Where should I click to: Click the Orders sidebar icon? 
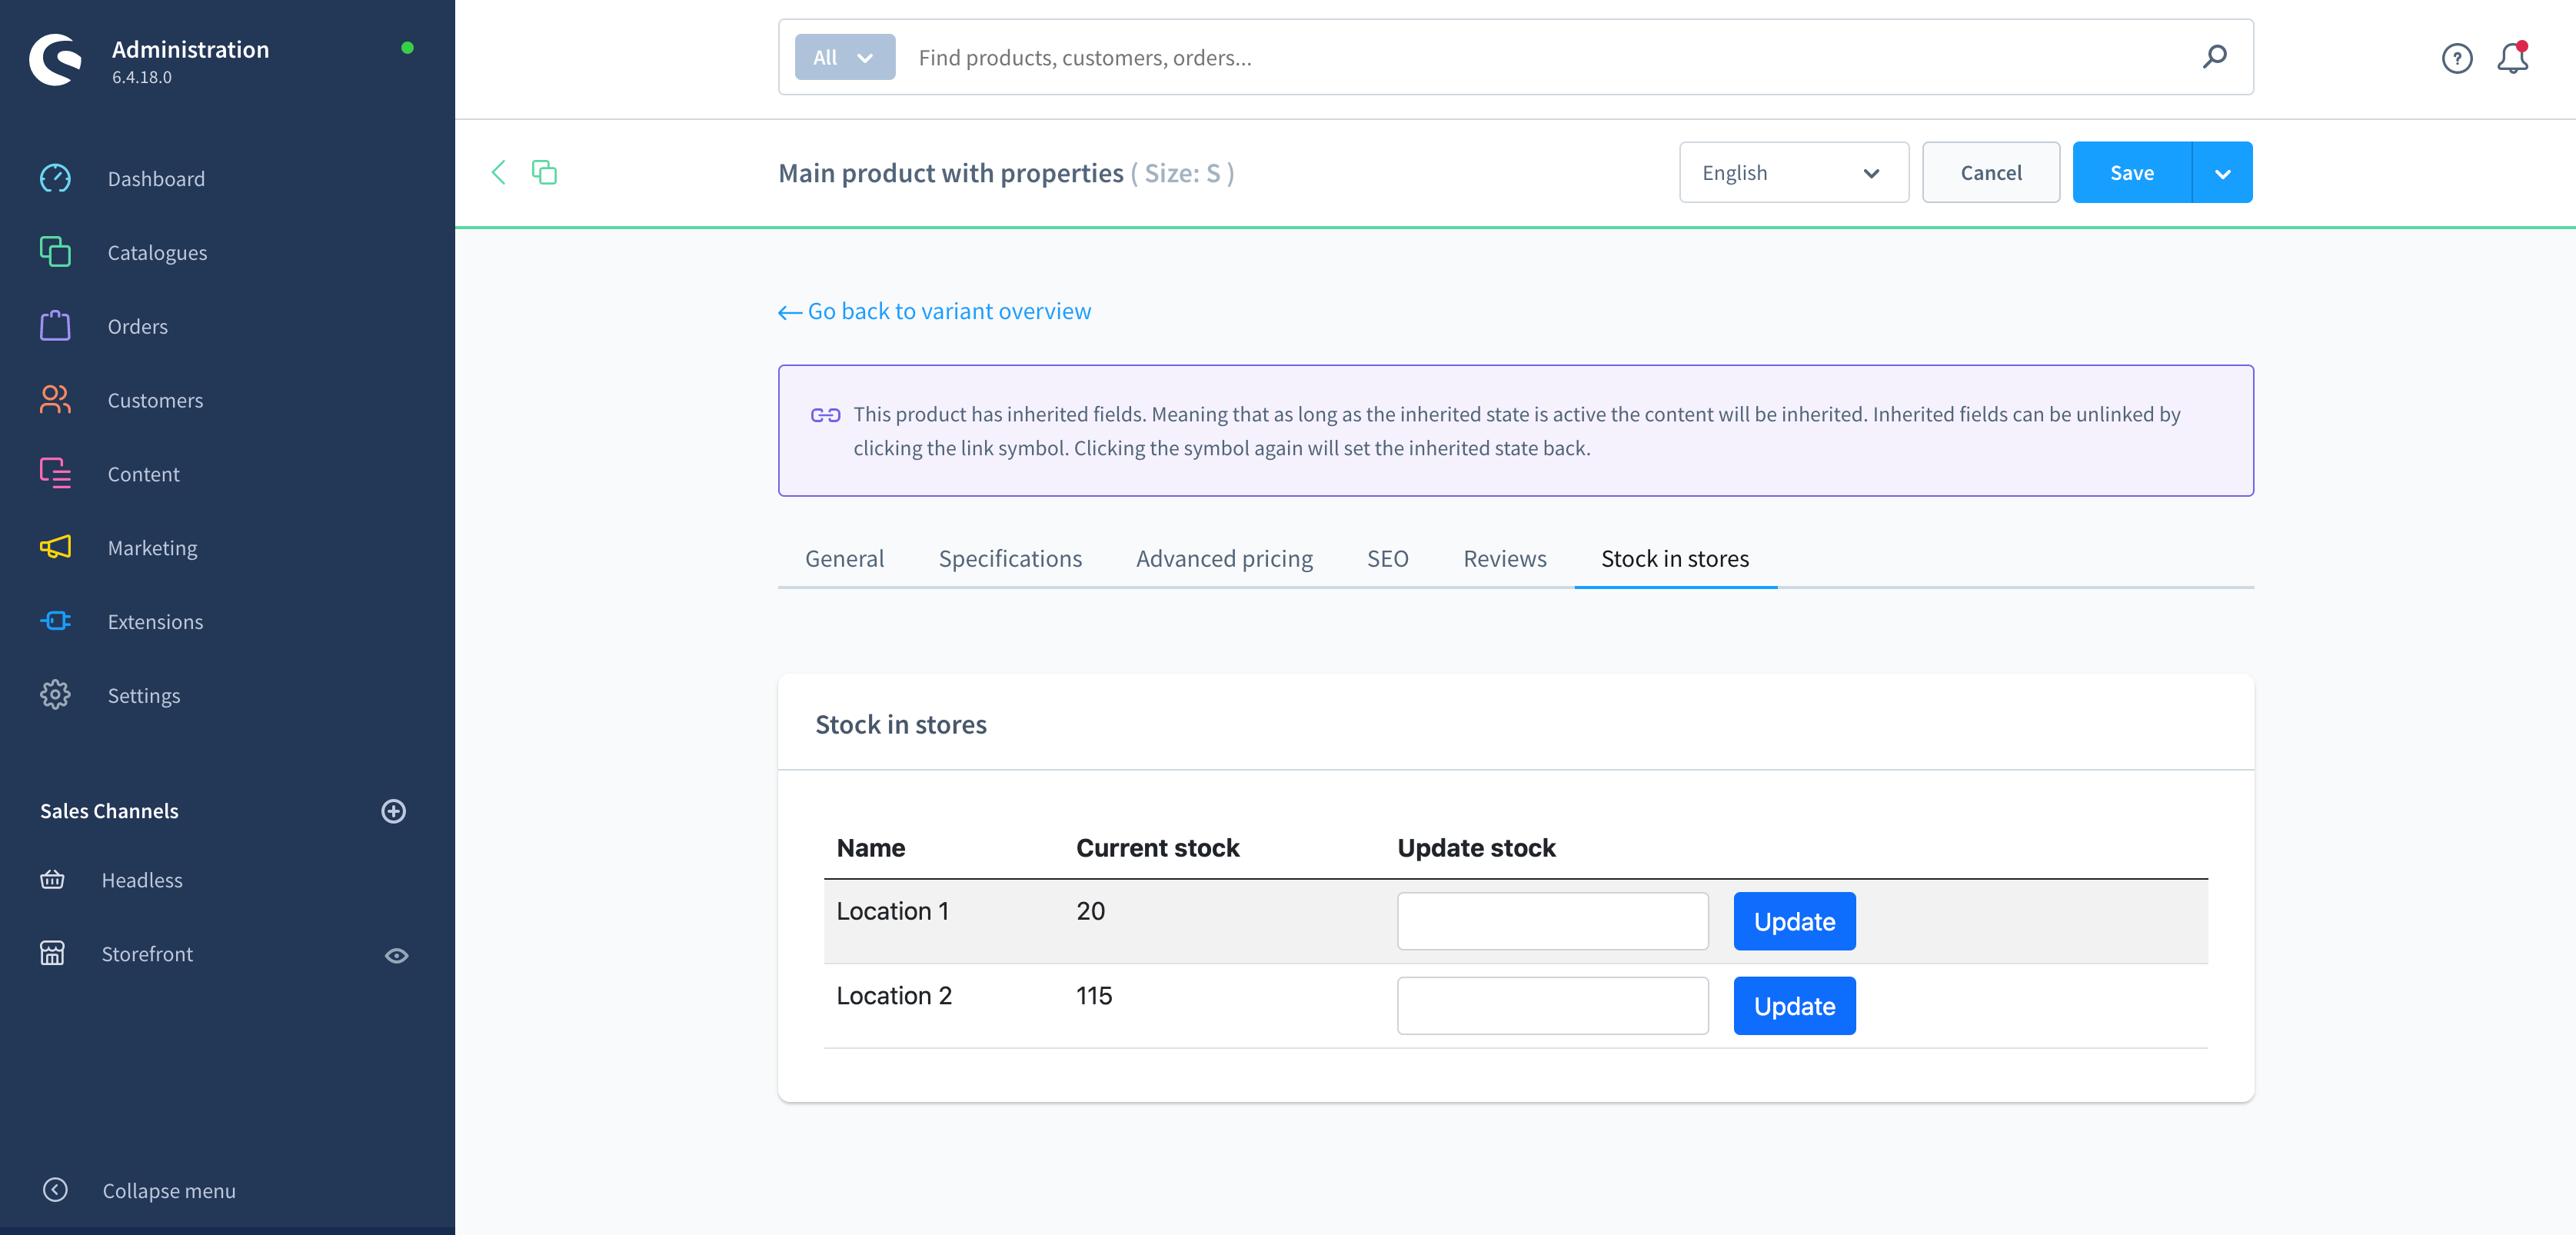(55, 325)
